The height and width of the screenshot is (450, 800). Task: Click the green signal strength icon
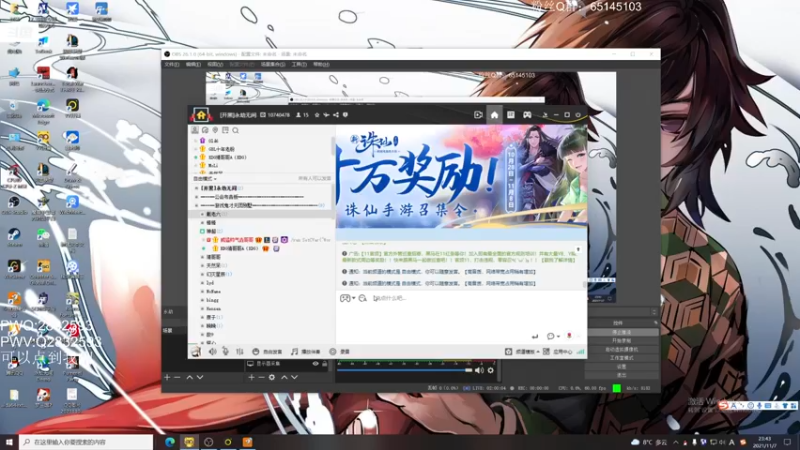[580, 352]
